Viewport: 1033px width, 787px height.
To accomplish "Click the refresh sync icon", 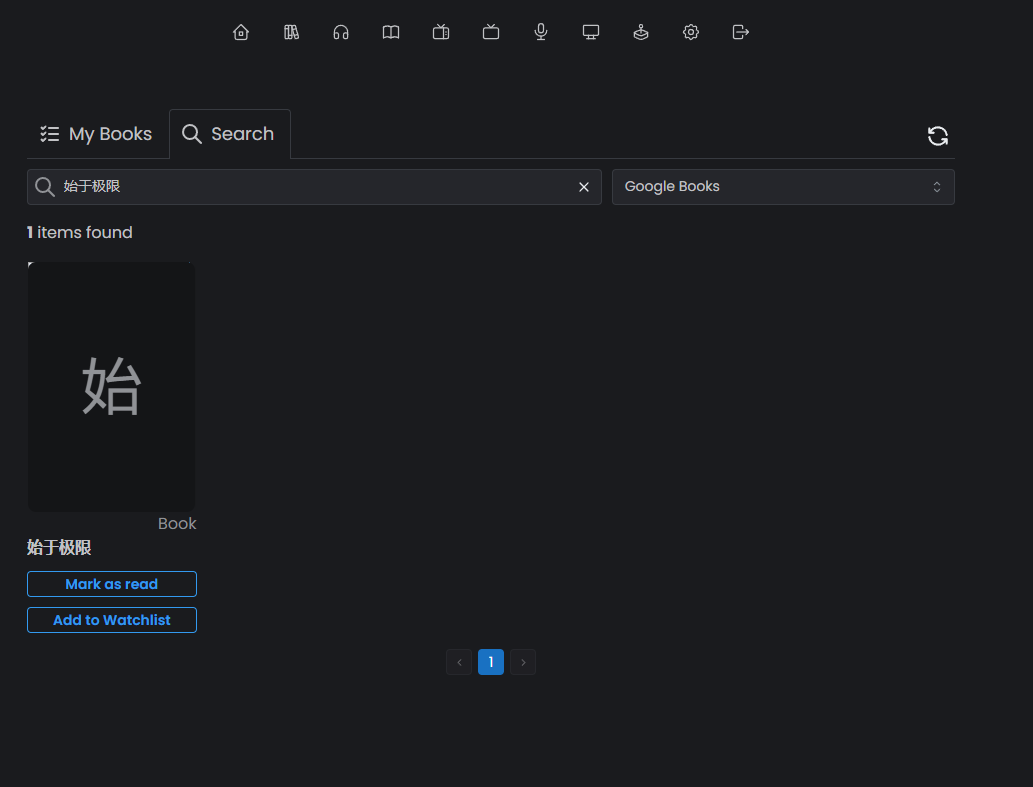I will tap(937, 136).
